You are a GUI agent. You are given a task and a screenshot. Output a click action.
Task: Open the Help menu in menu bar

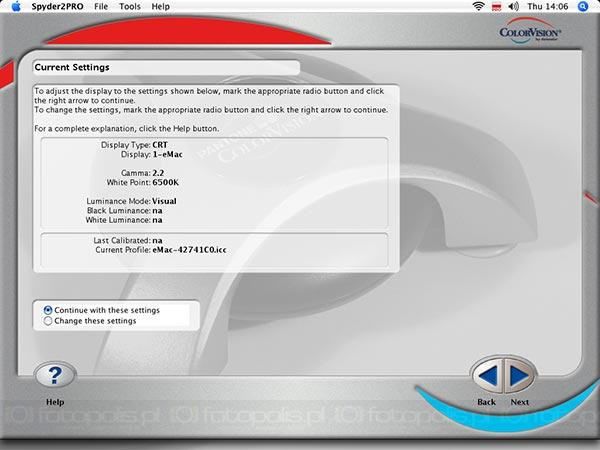(x=160, y=7)
